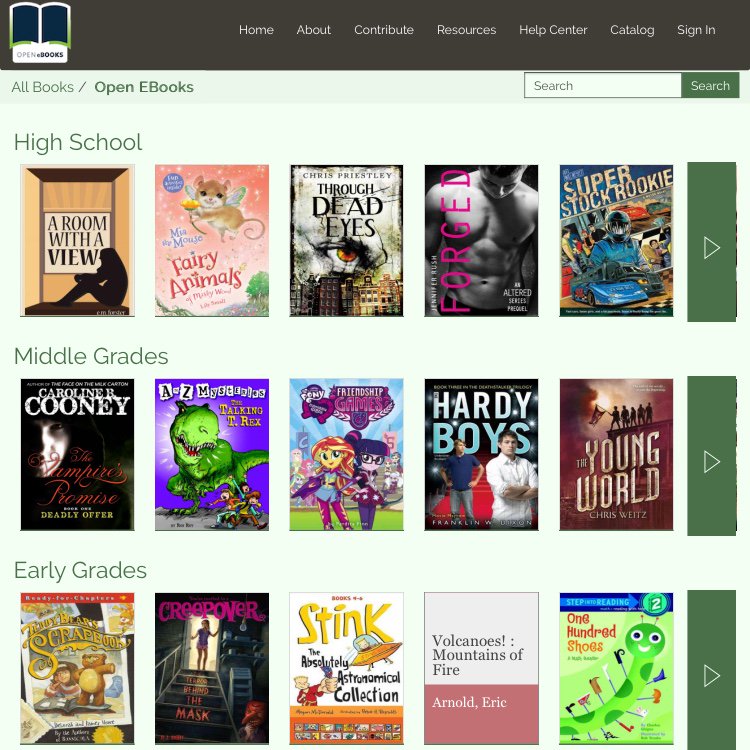Open the High School section heading
This screenshot has height=750, width=750.
(x=78, y=142)
